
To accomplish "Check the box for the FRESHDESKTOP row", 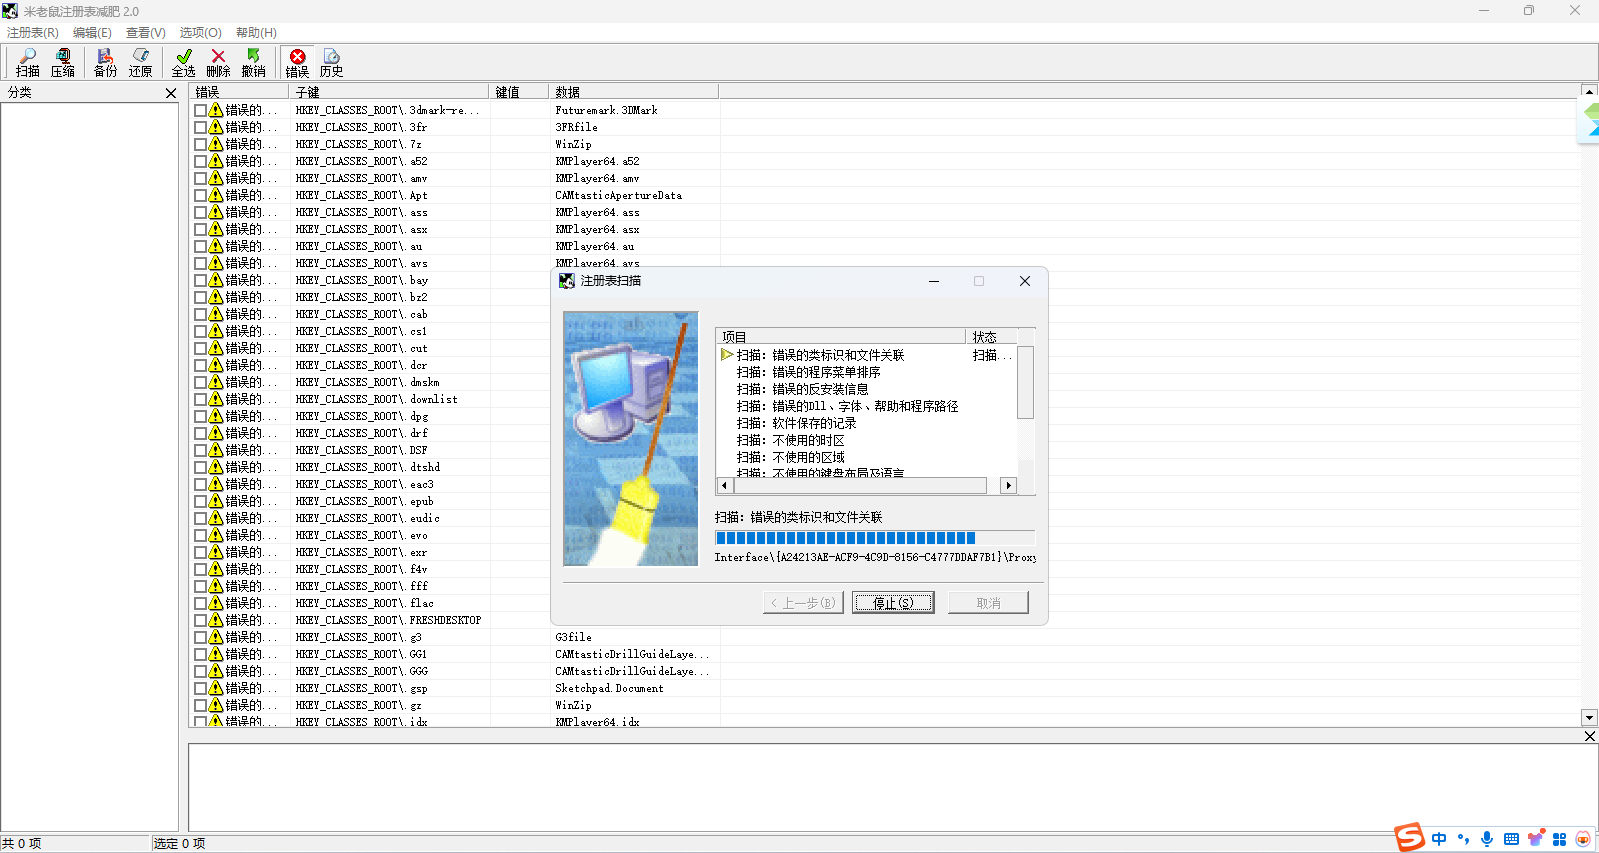I will point(200,620).
